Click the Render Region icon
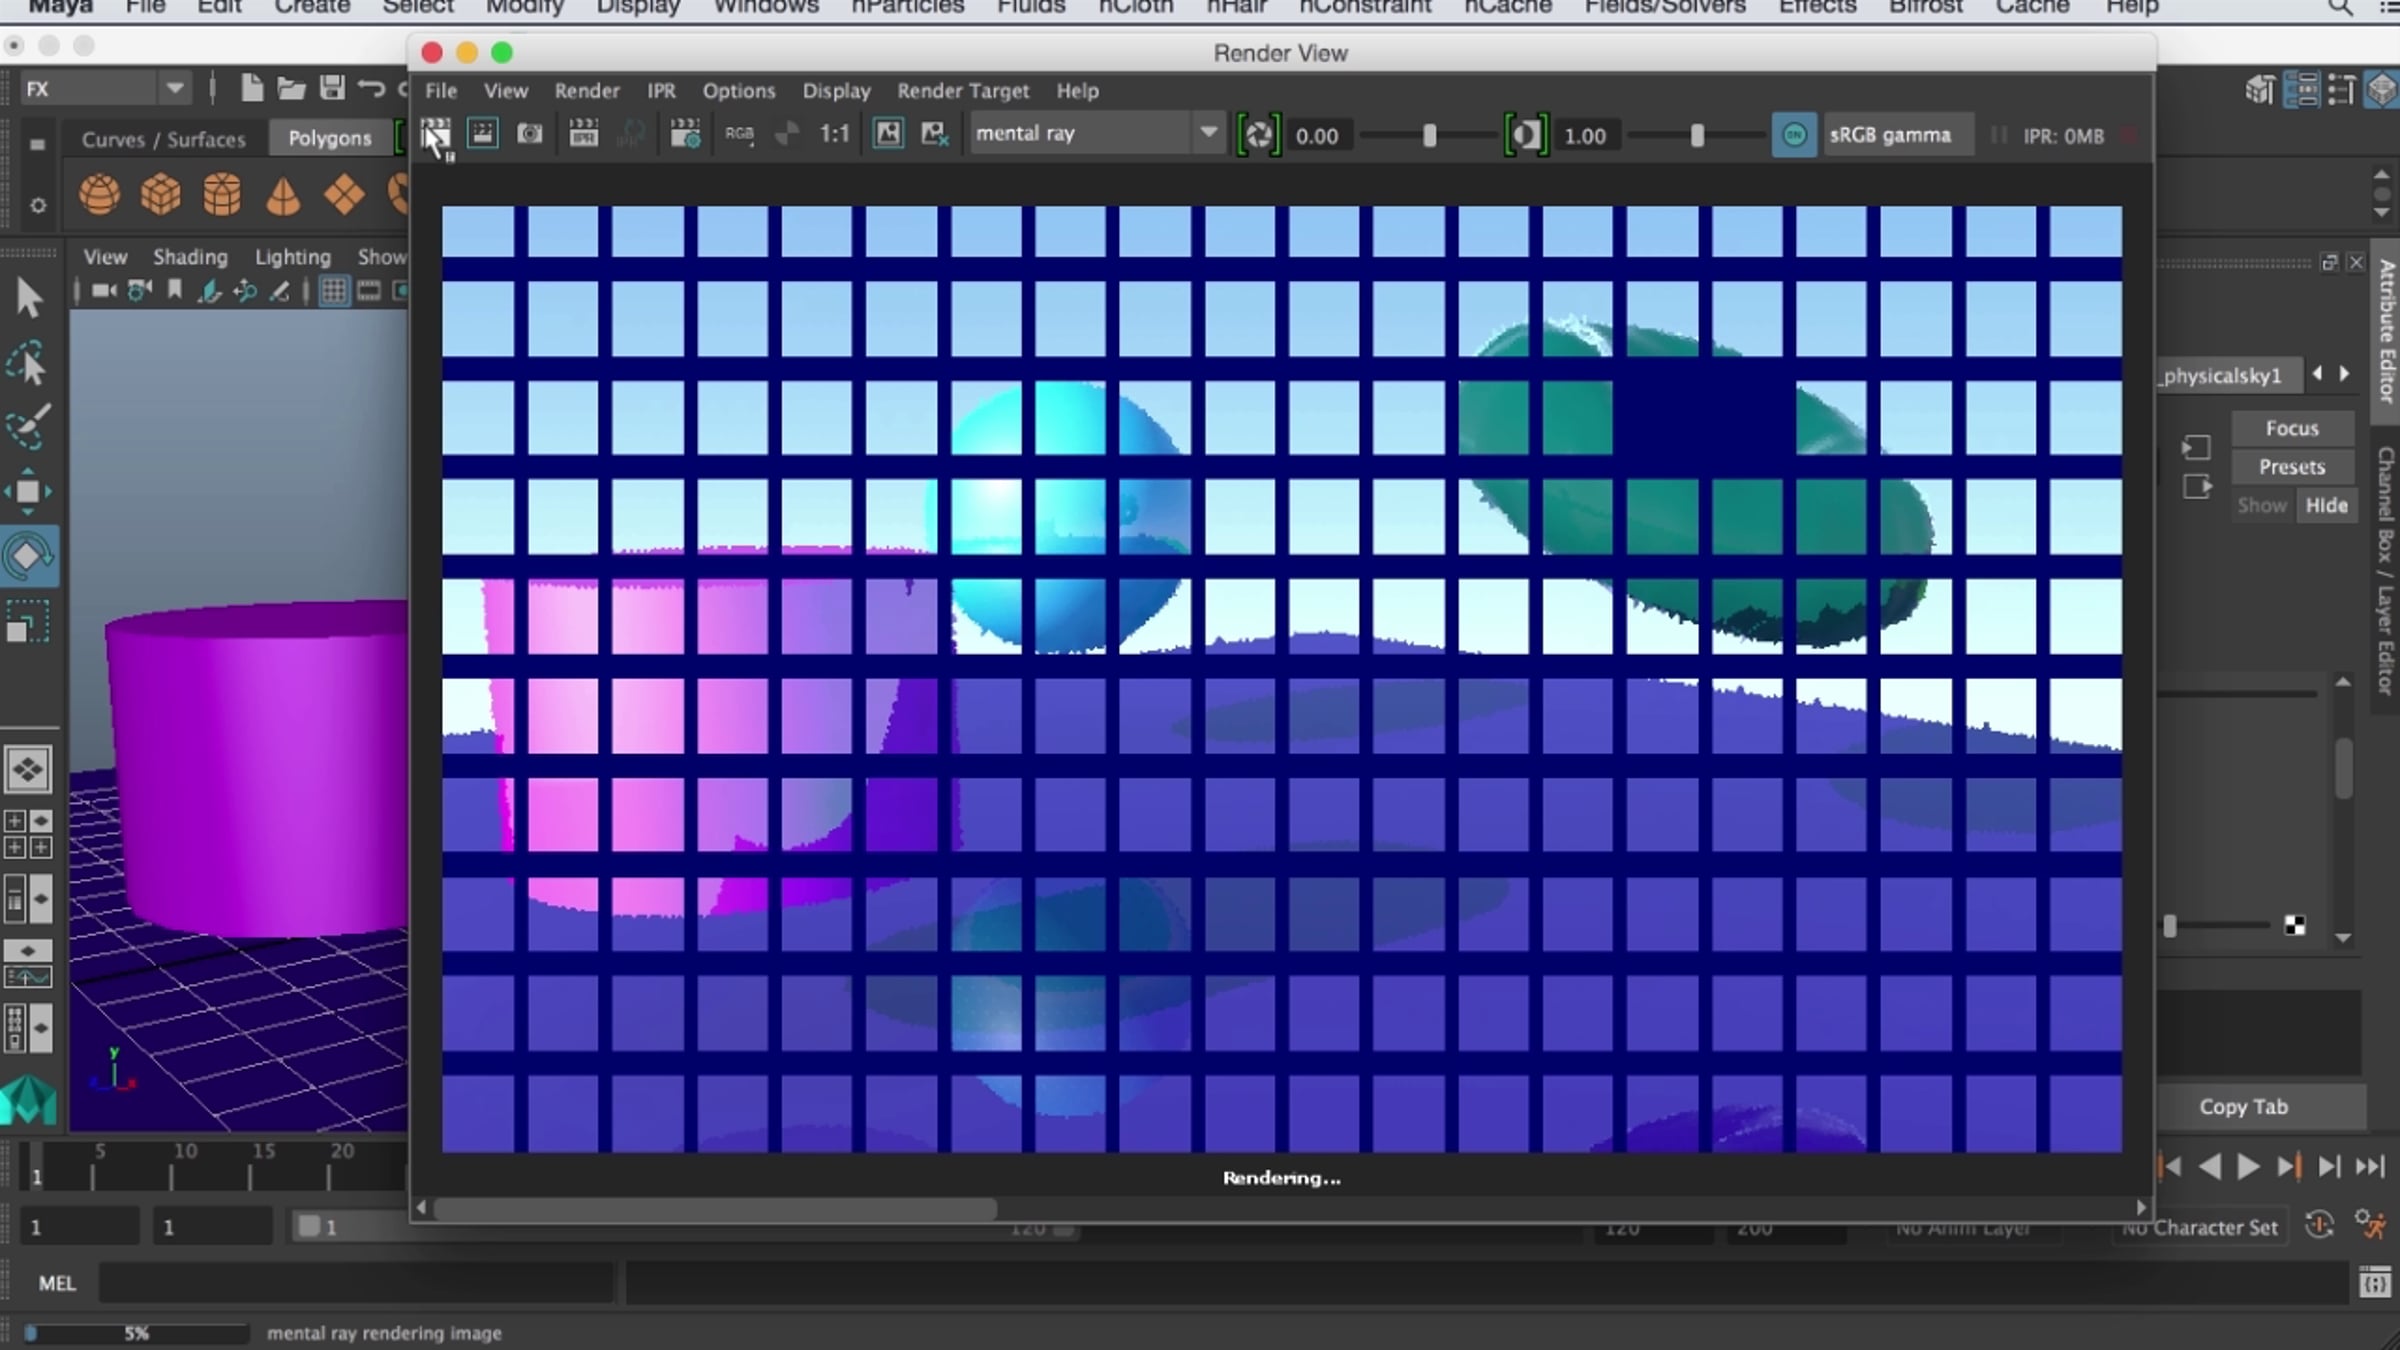Screen dimensions: 2400x1350 [x=482, y=134]
